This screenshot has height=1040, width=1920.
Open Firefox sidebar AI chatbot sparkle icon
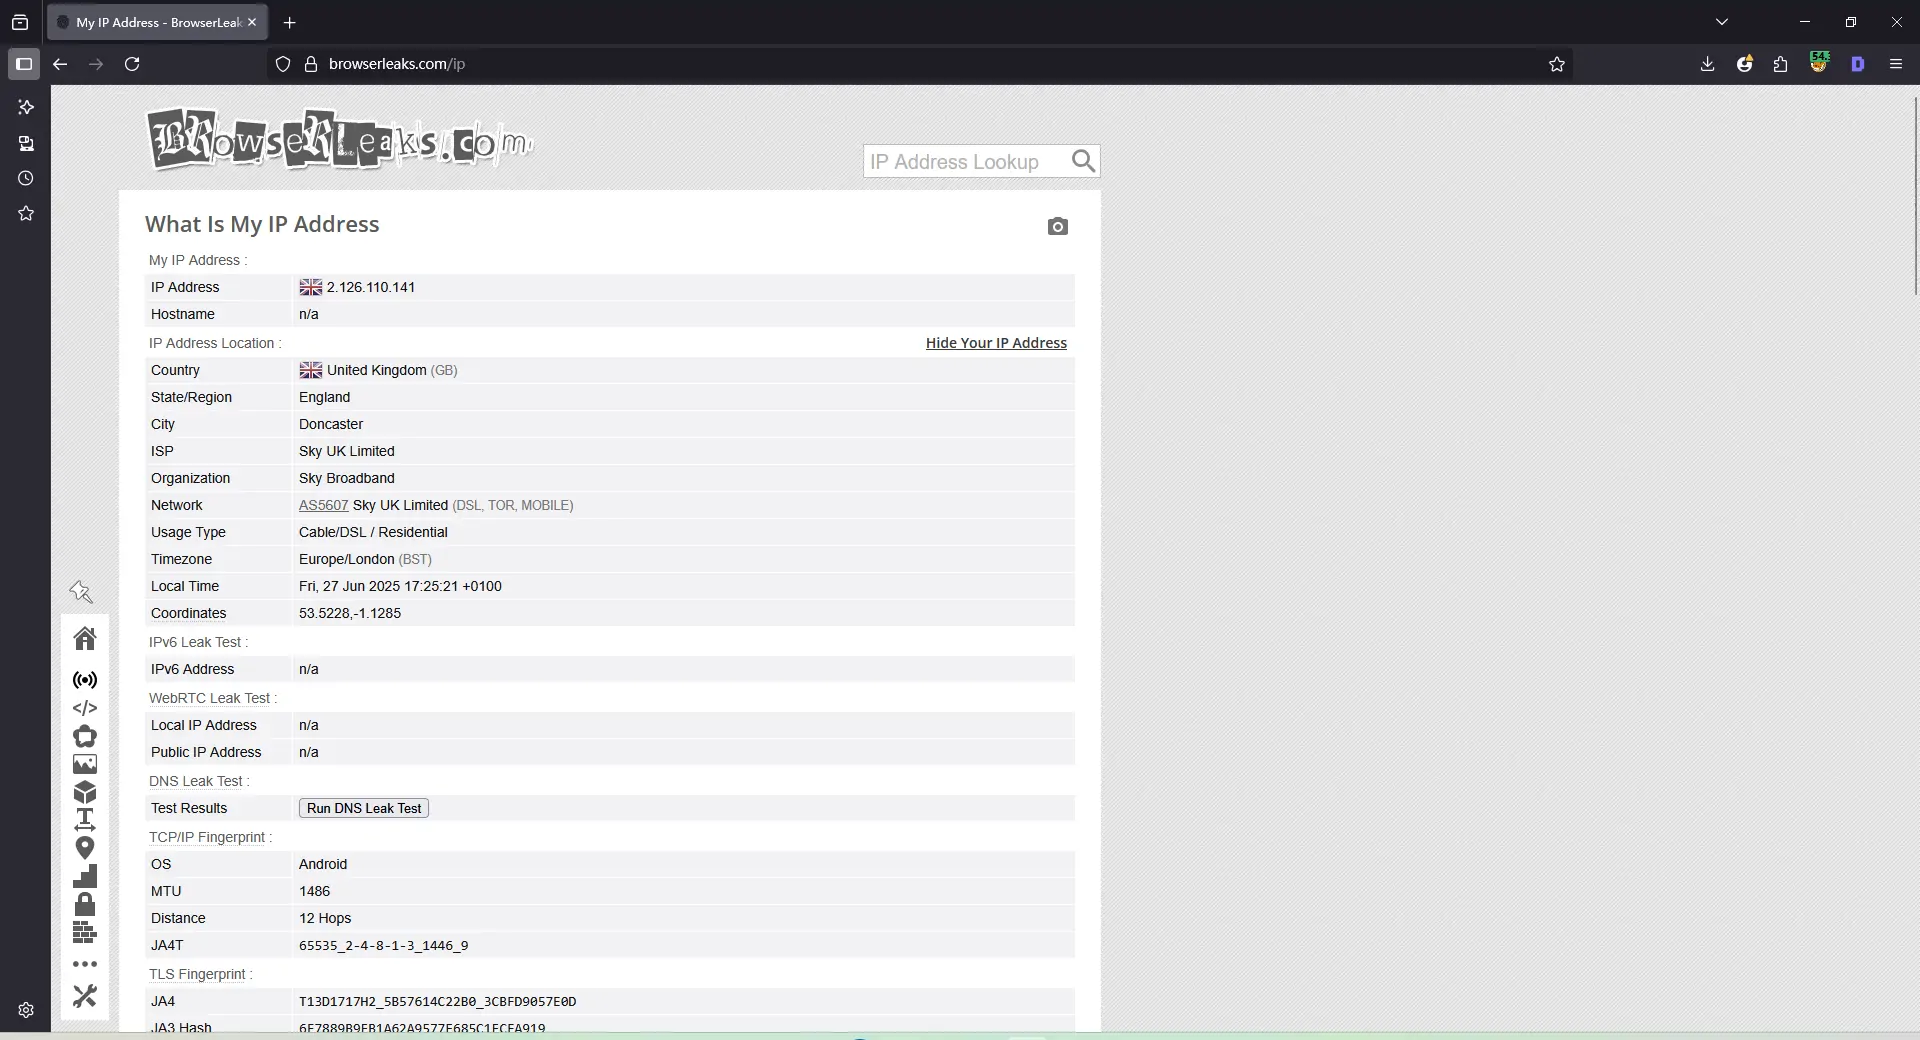point(26,107)
